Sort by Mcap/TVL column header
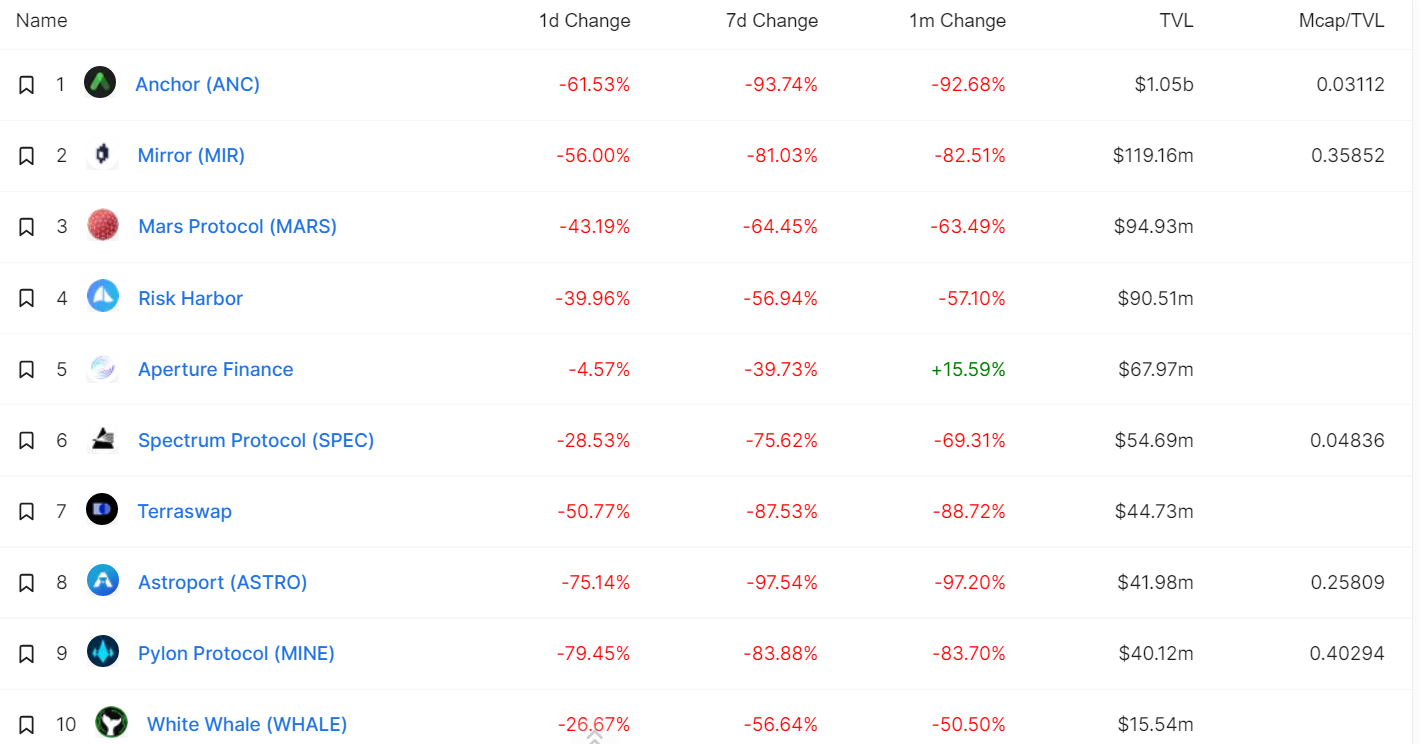The image size is (1420, 744). click(x=1341, y=21)
